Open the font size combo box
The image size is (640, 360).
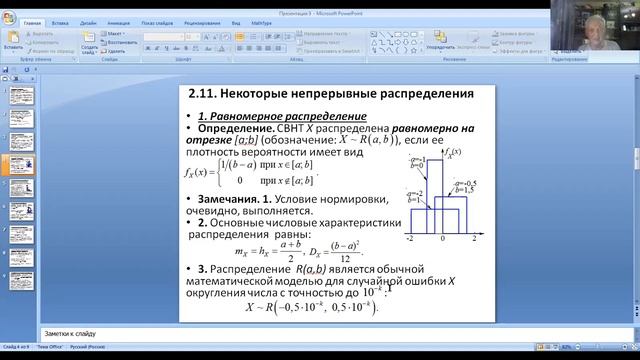coord(192,37)
